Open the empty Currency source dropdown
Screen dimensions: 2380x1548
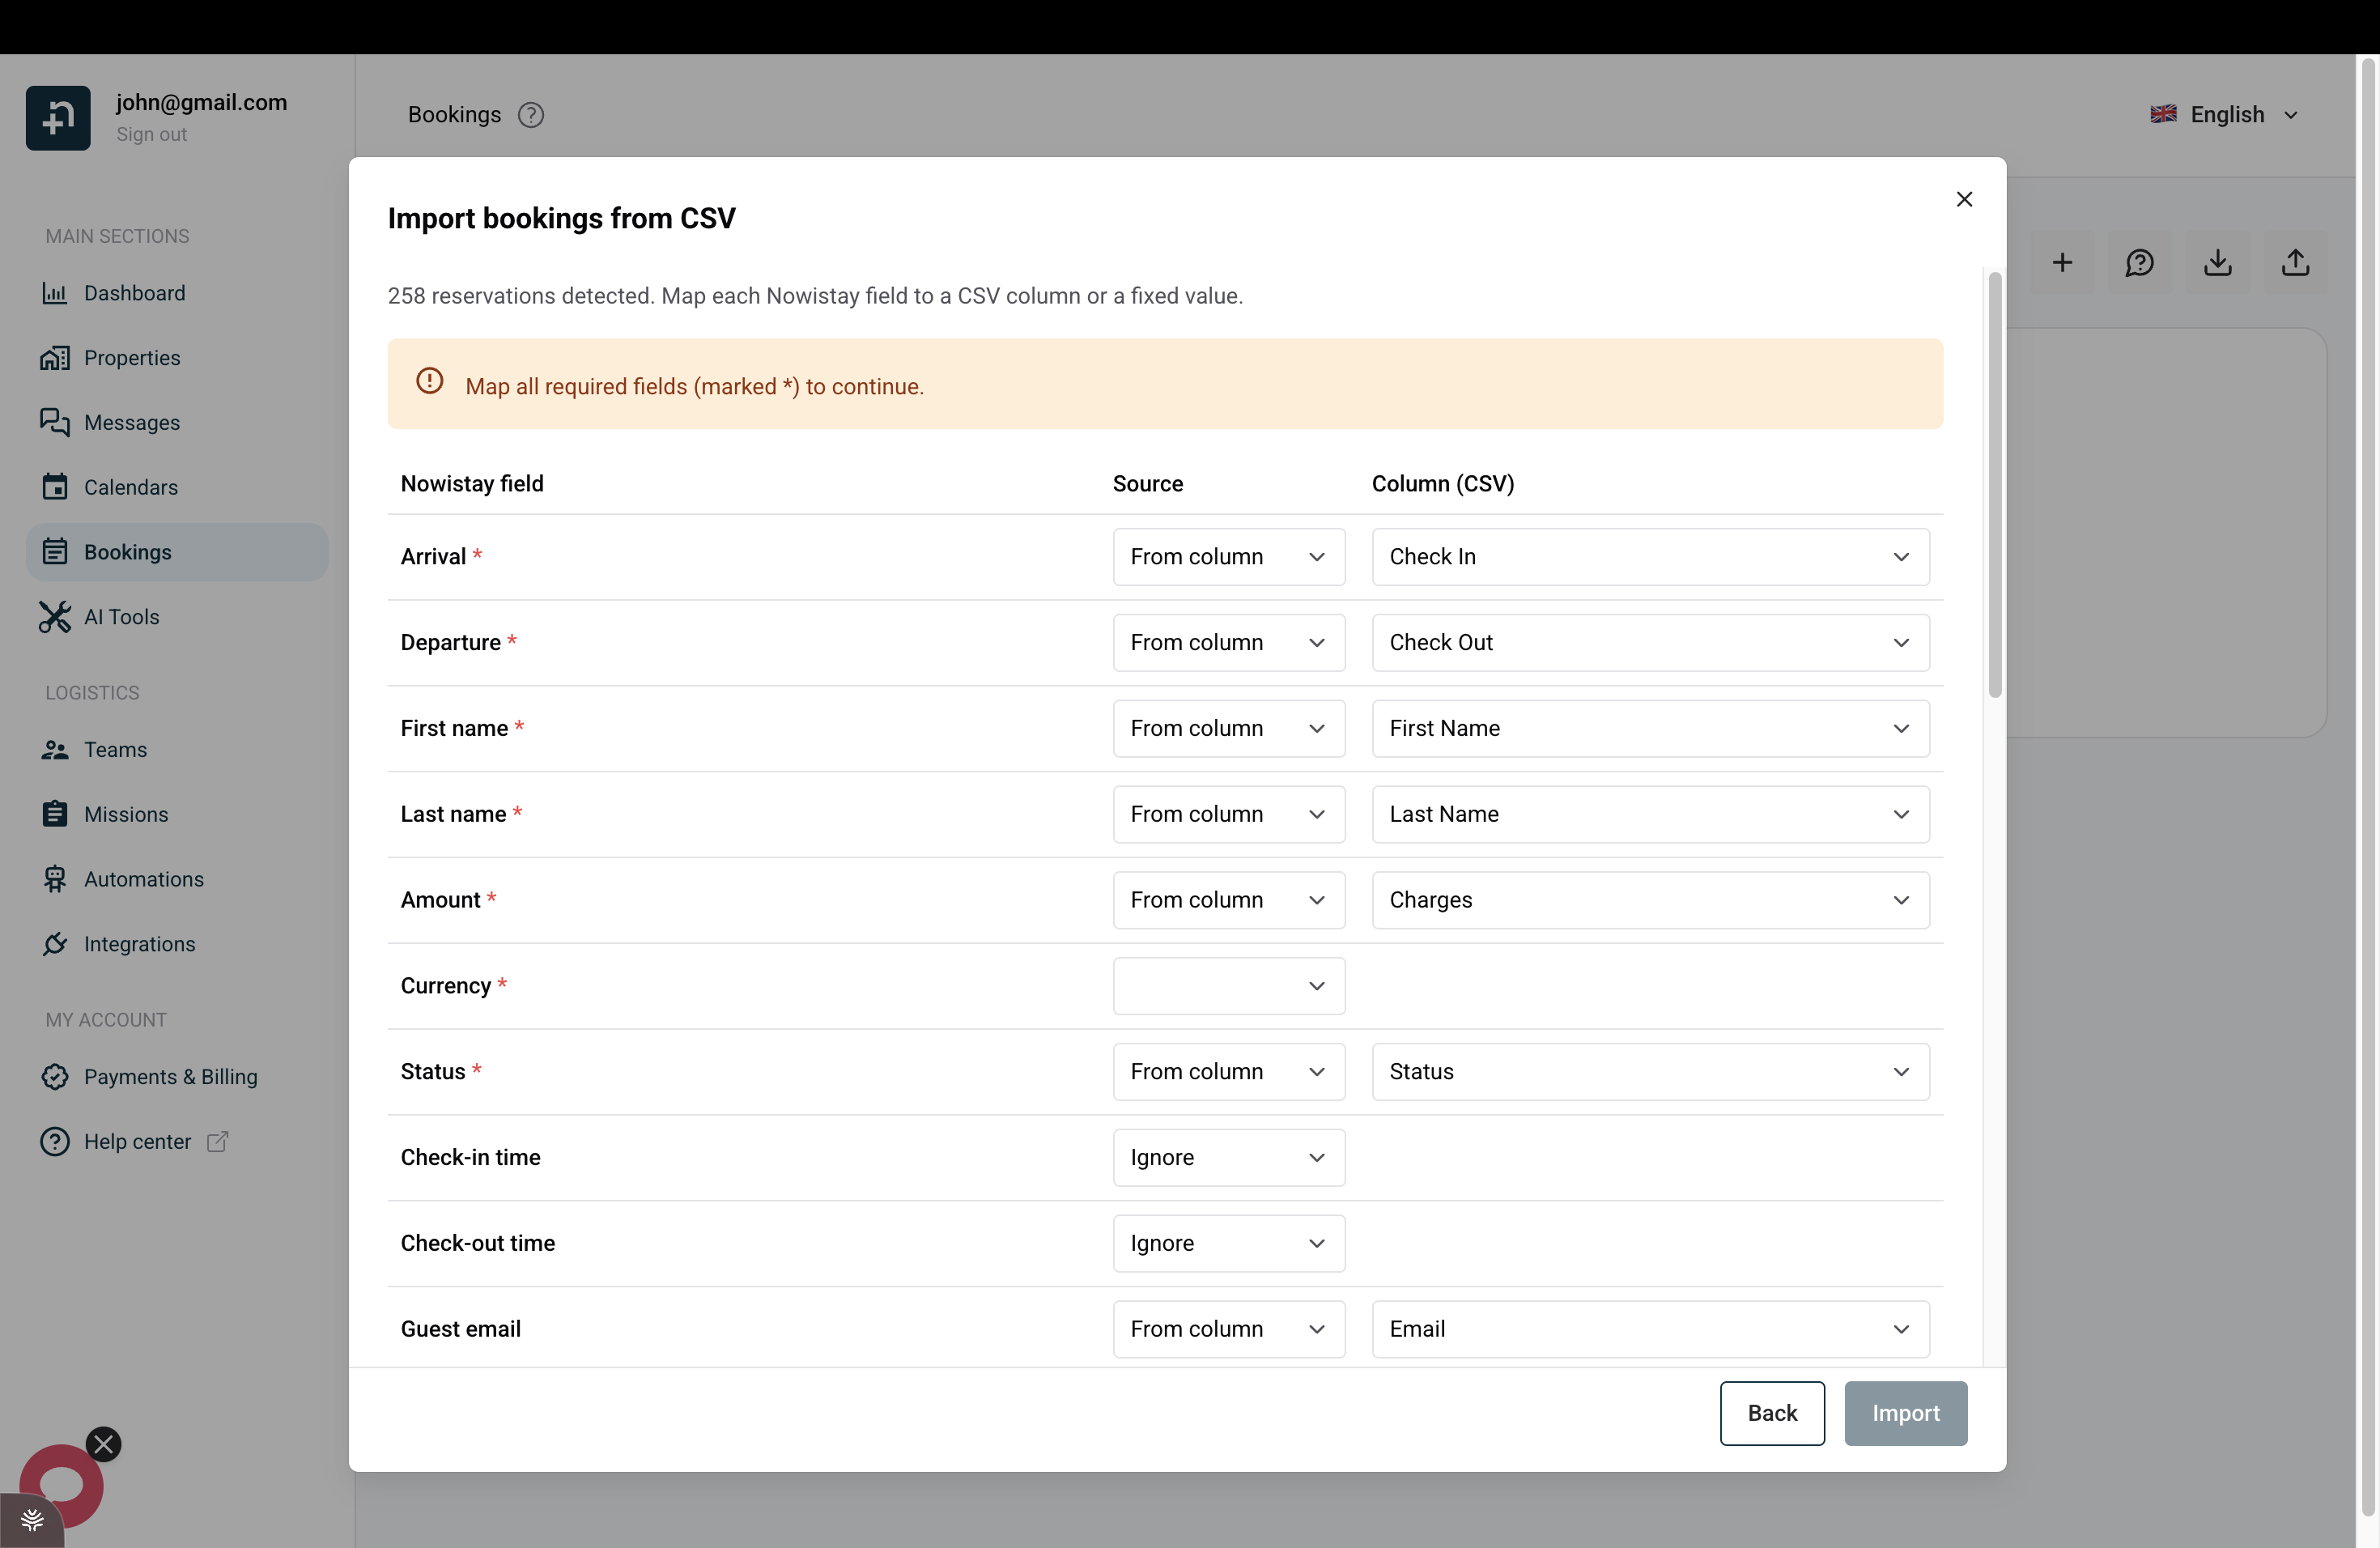[x=1228, y=986]
